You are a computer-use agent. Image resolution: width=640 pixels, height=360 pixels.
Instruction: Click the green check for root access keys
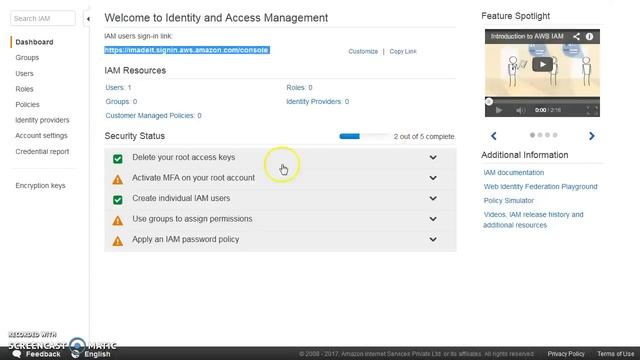tap(118, 159)
